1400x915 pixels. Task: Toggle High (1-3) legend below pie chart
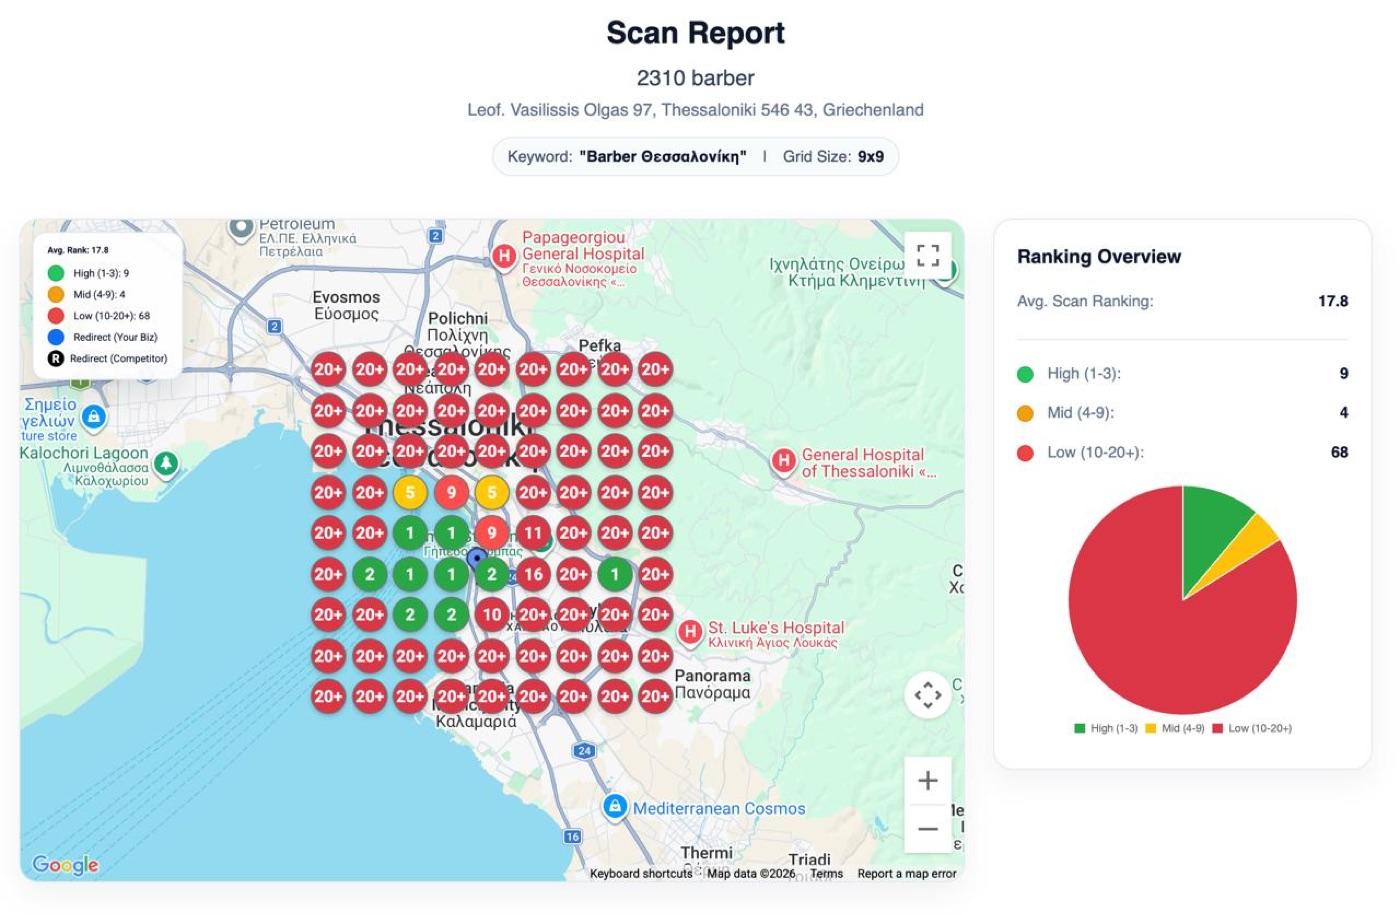[x=1106, y=728]
